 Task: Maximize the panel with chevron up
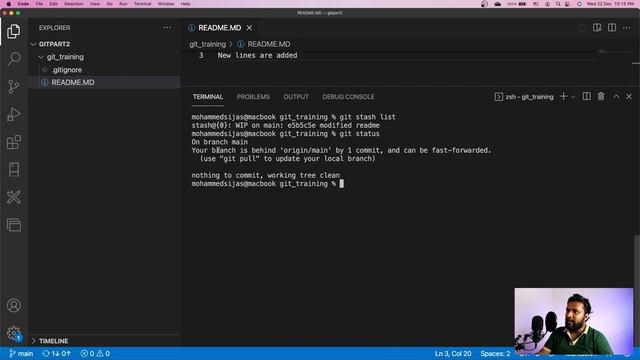(616, 96)
